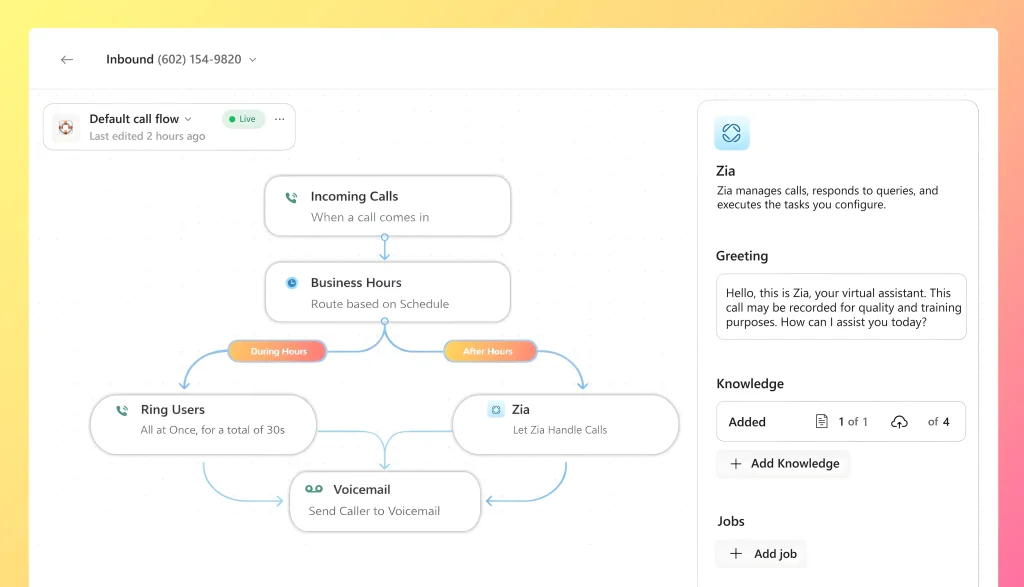Image resolution: width=1024 pixels, height=587 pixels.
Task: Select the Business Hours node
Action: tap(387, 293)
